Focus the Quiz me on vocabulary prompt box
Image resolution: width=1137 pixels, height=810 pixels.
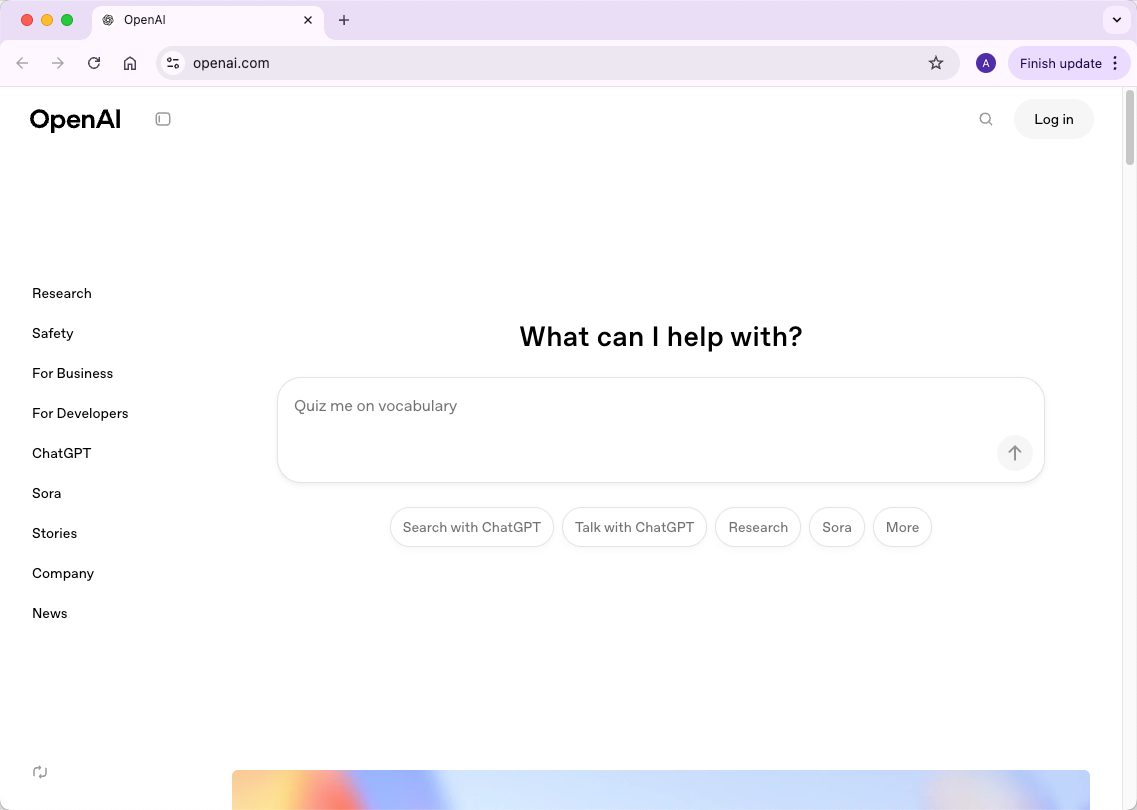pos(661,430)
